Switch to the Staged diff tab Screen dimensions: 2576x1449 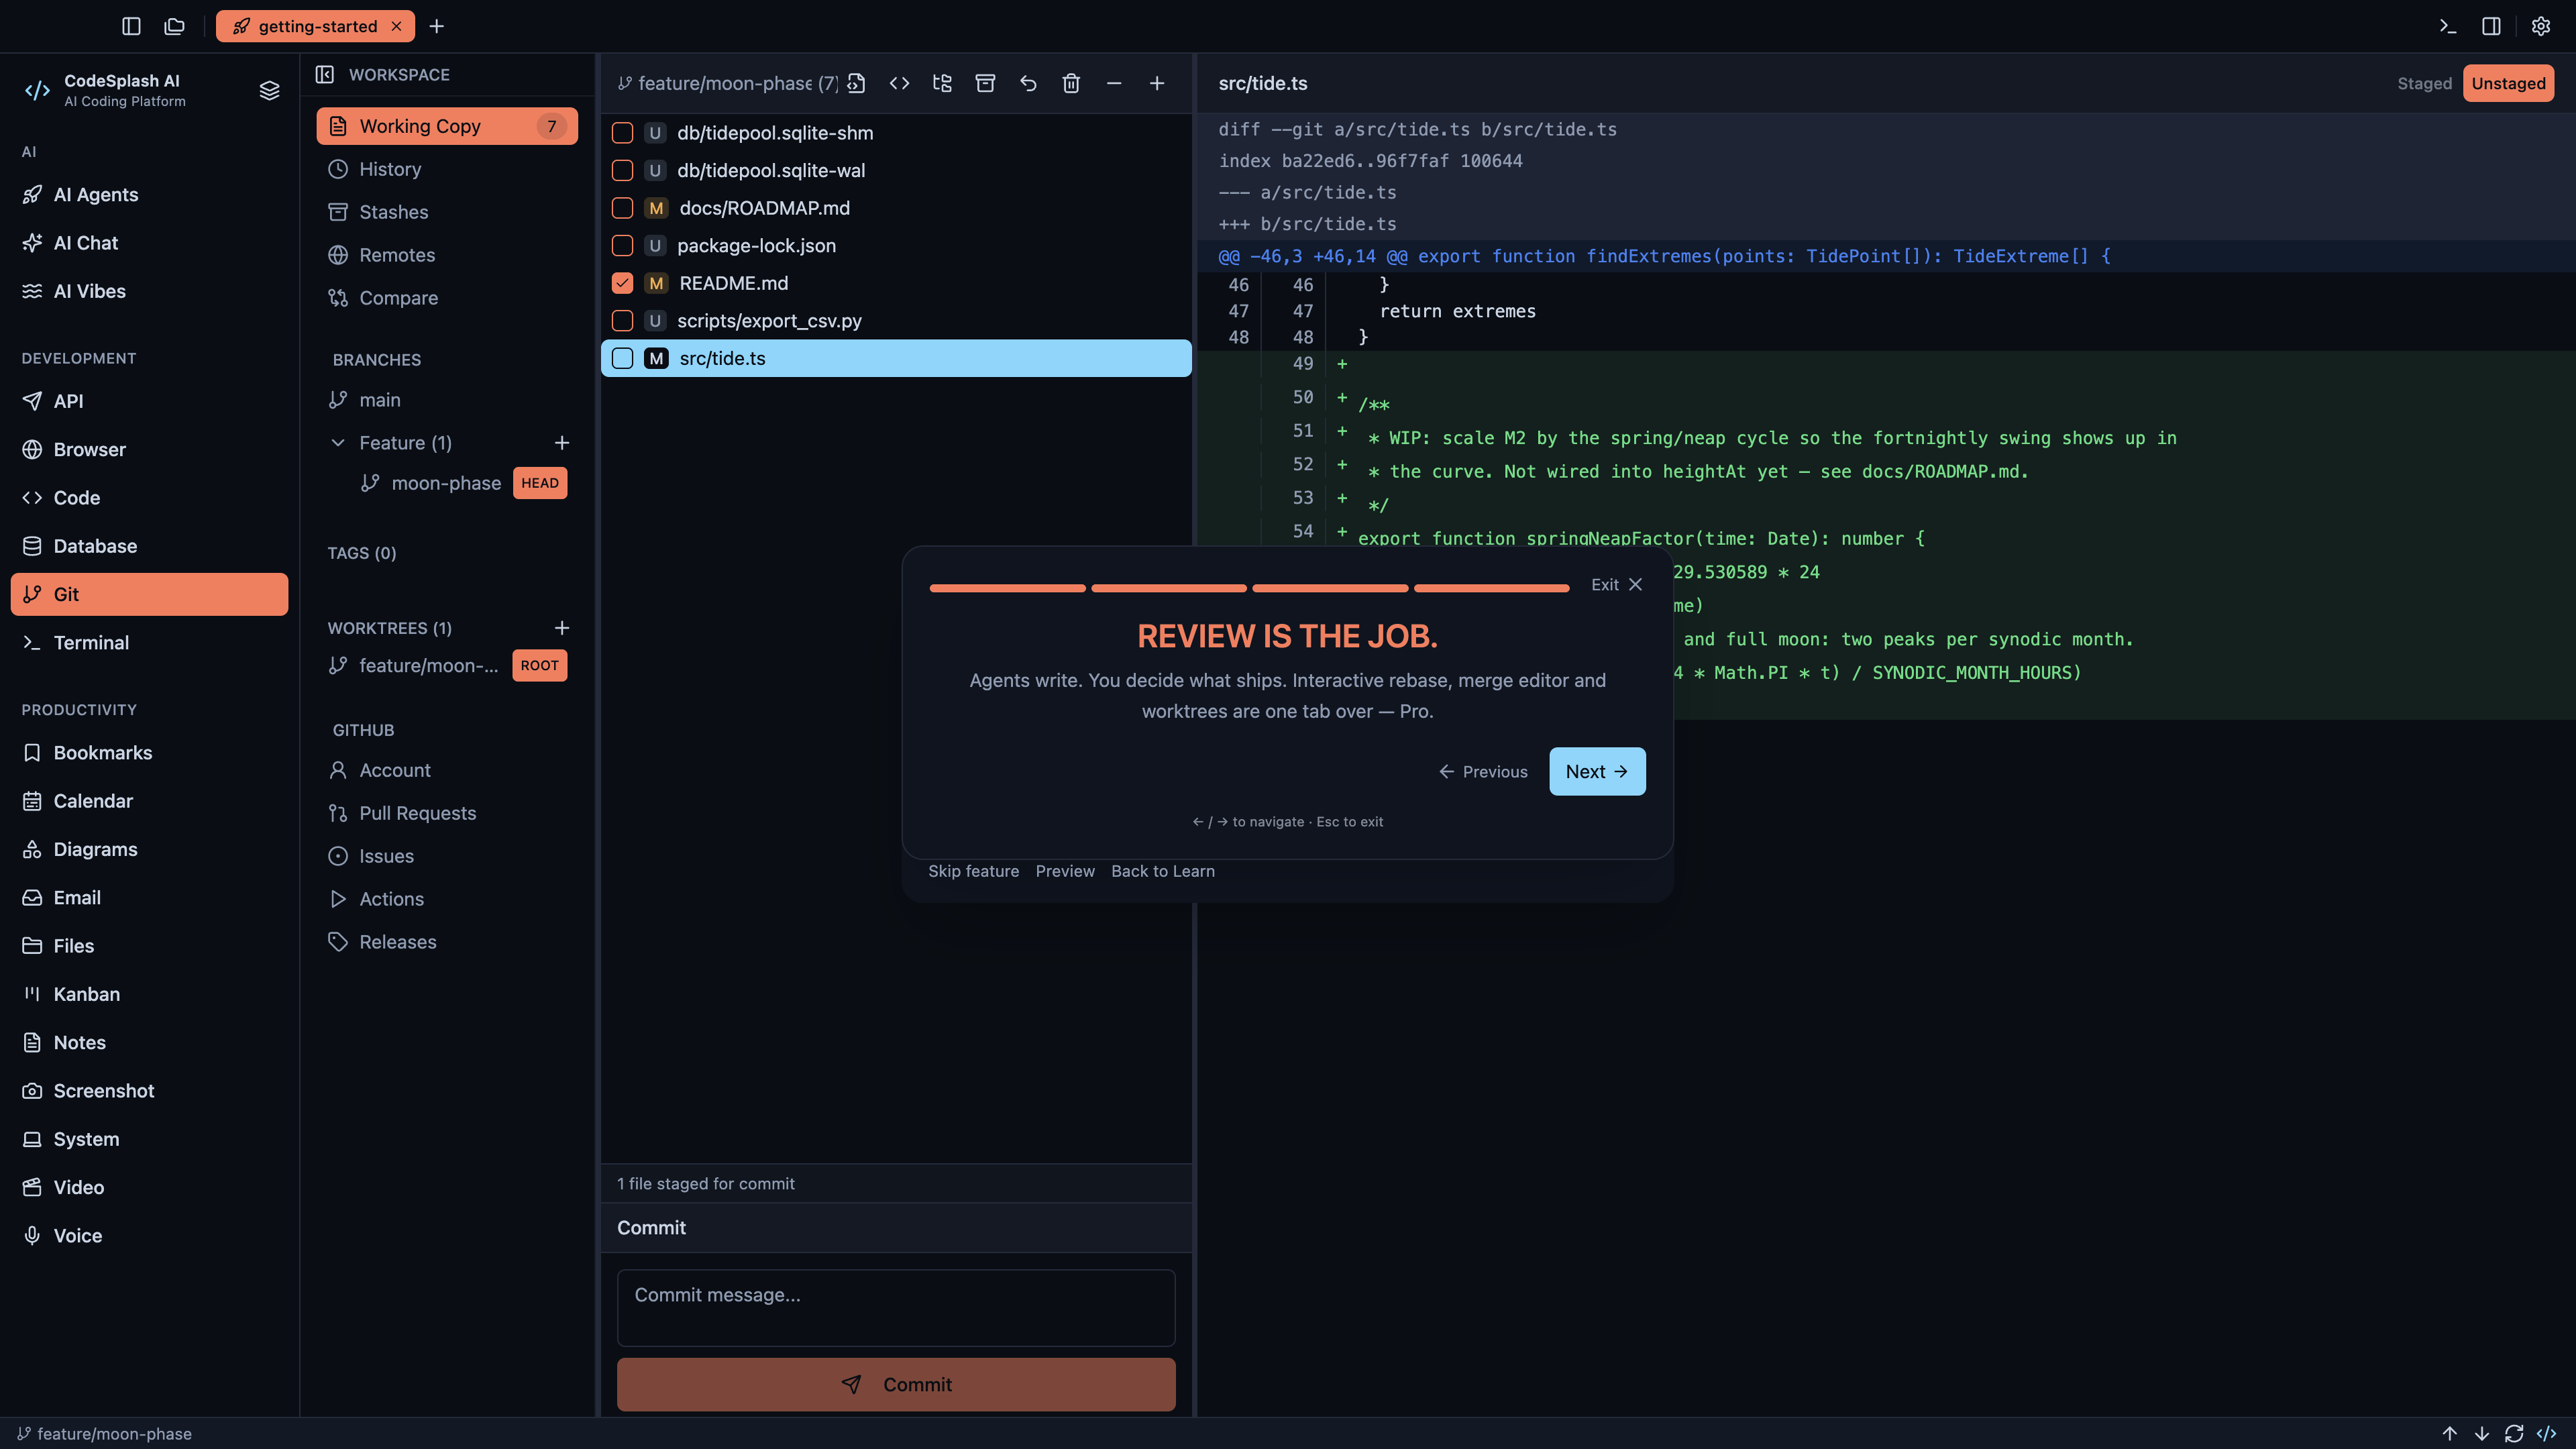[2423, 83]
